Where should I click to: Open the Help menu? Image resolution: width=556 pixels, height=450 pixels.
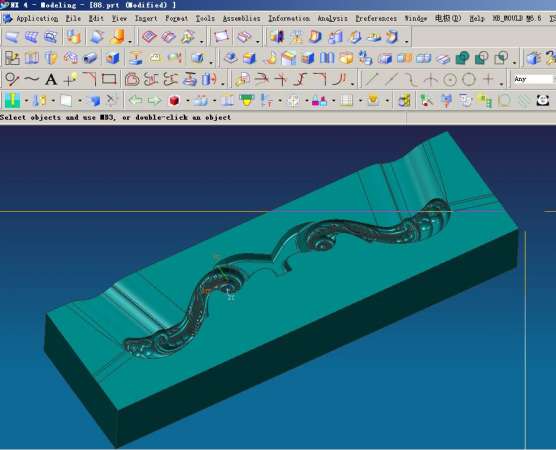pyautogui.click(x=477, y=18)
